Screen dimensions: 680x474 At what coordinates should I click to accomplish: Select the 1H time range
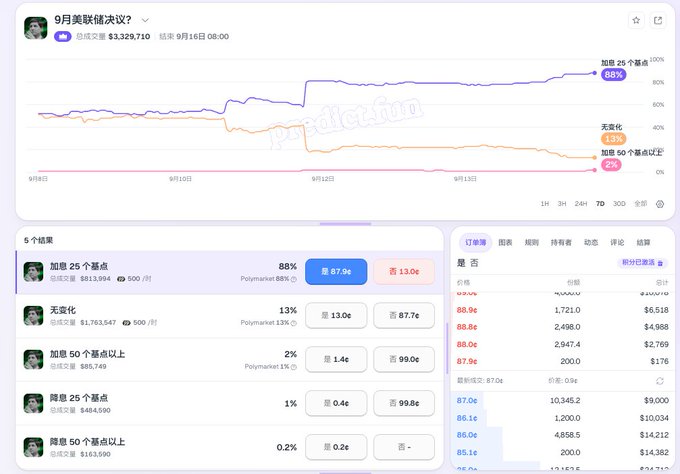(545, 204)
